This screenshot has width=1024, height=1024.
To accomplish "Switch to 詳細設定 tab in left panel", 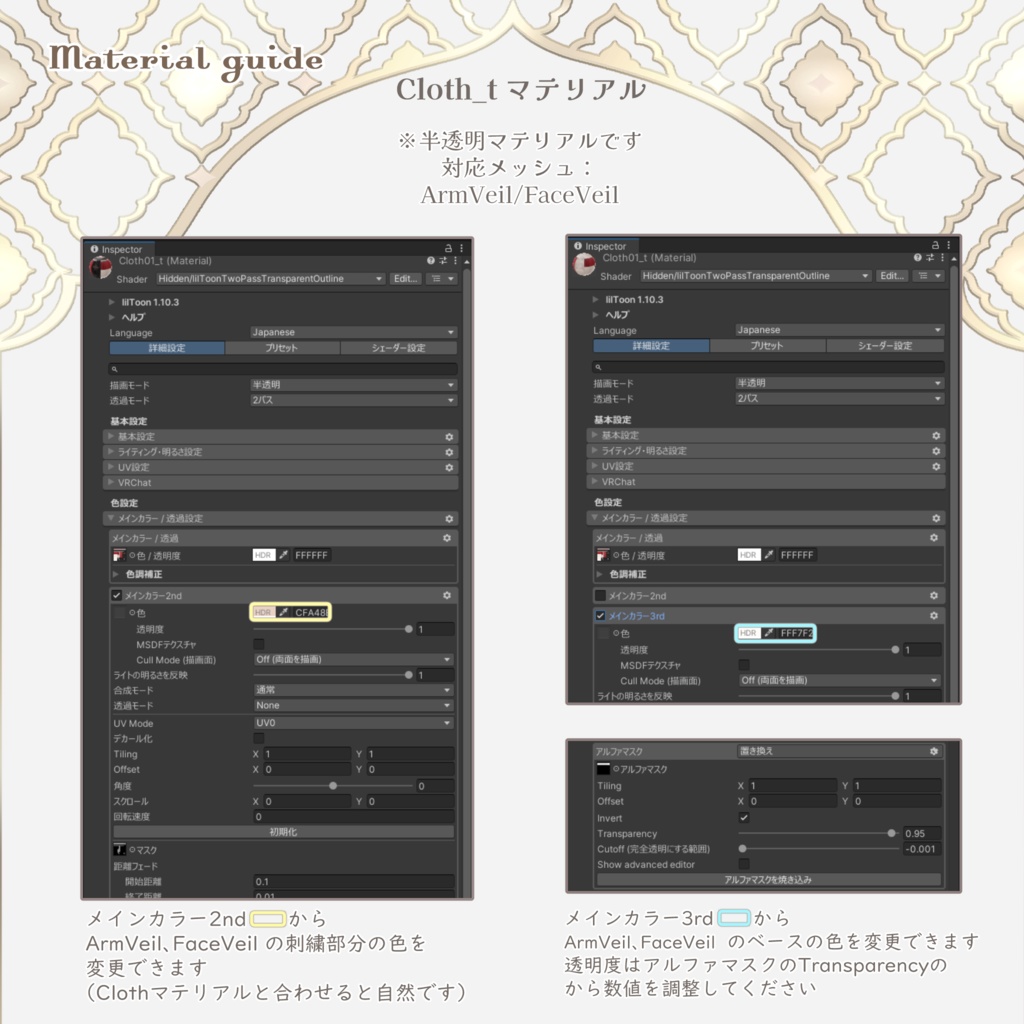I will [x=167, y=348].
